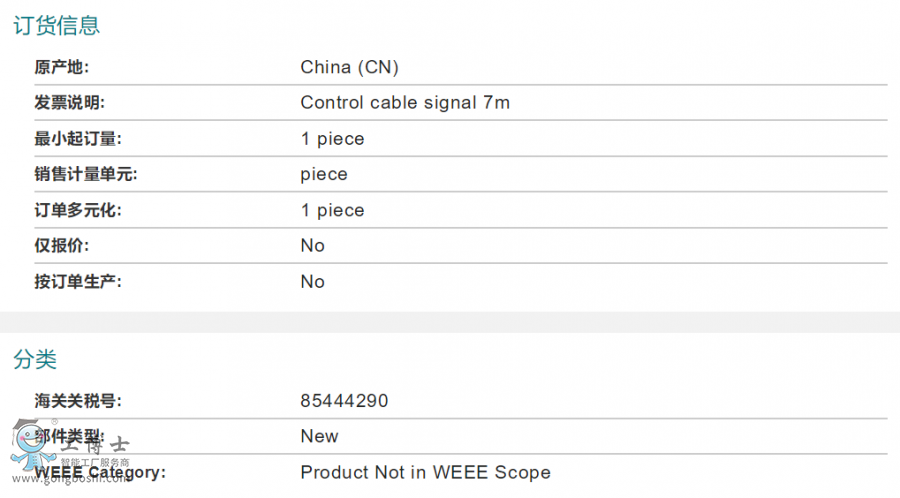Click the 原产地 label
The height and width of the screenshot is (498, 900).
tap(61, 67)
